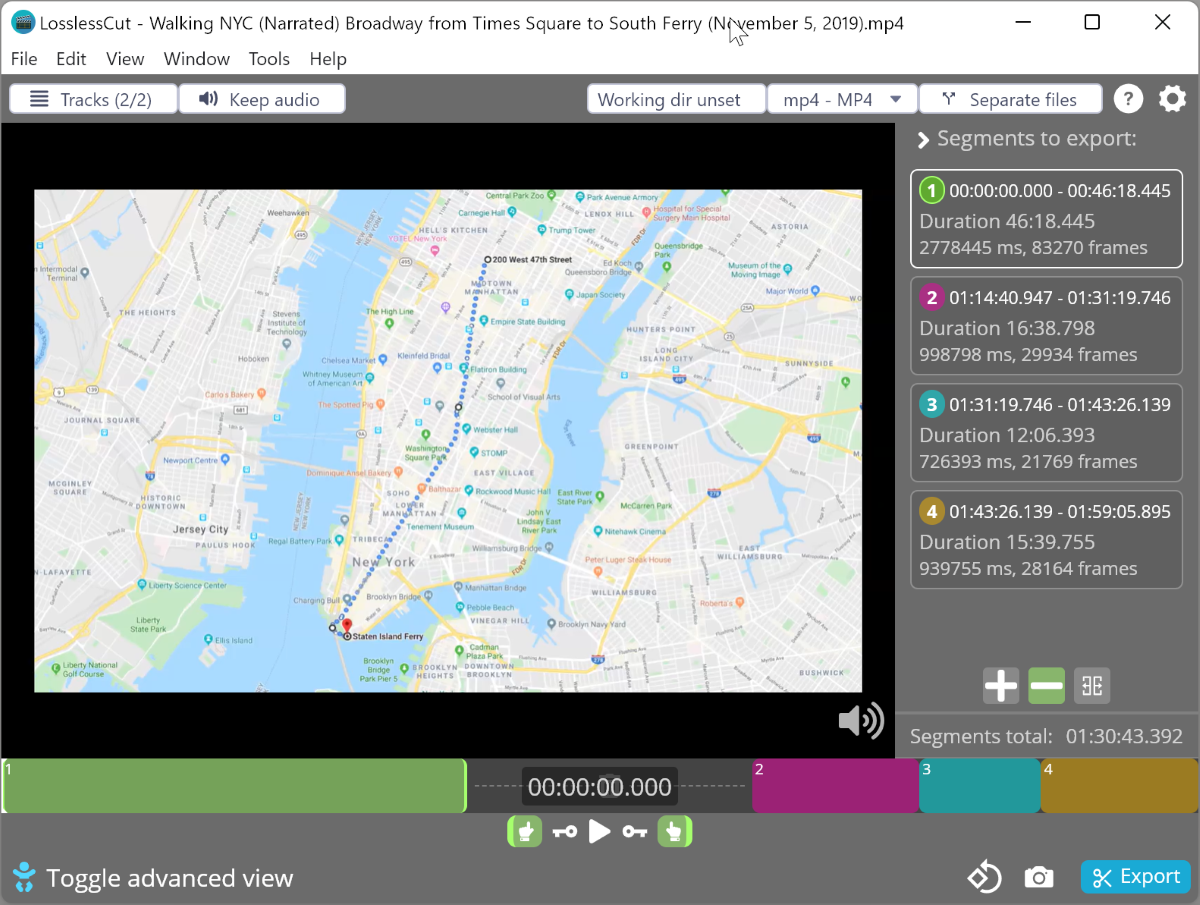Remove the current segment with minus icon
This screenshot has height=905, width=1200.
click(1047, 686)
